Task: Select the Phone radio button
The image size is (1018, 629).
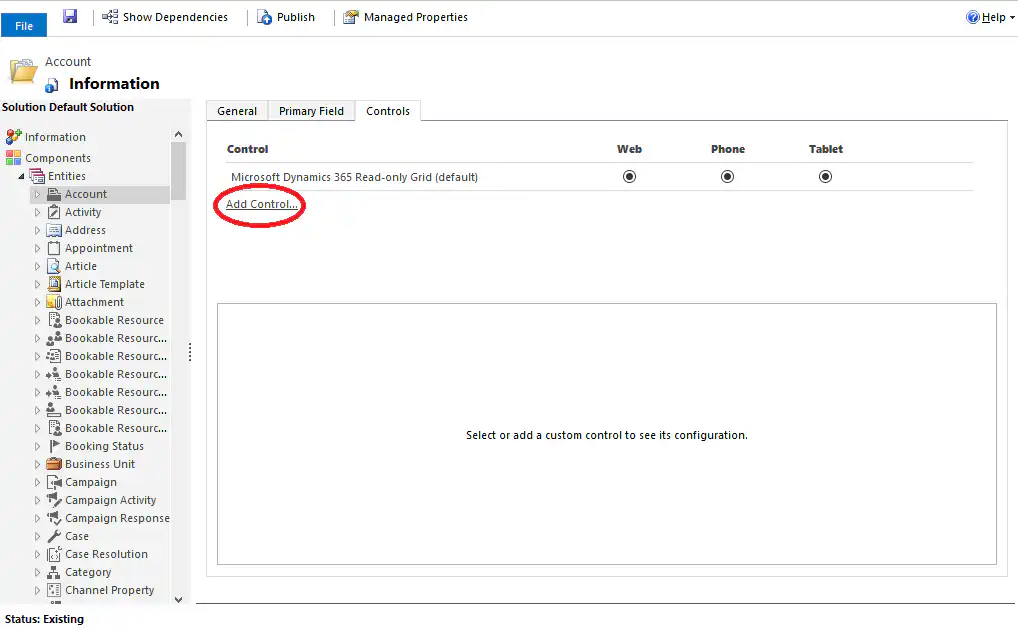Action: pyautogui.click(x=727, y=177)
